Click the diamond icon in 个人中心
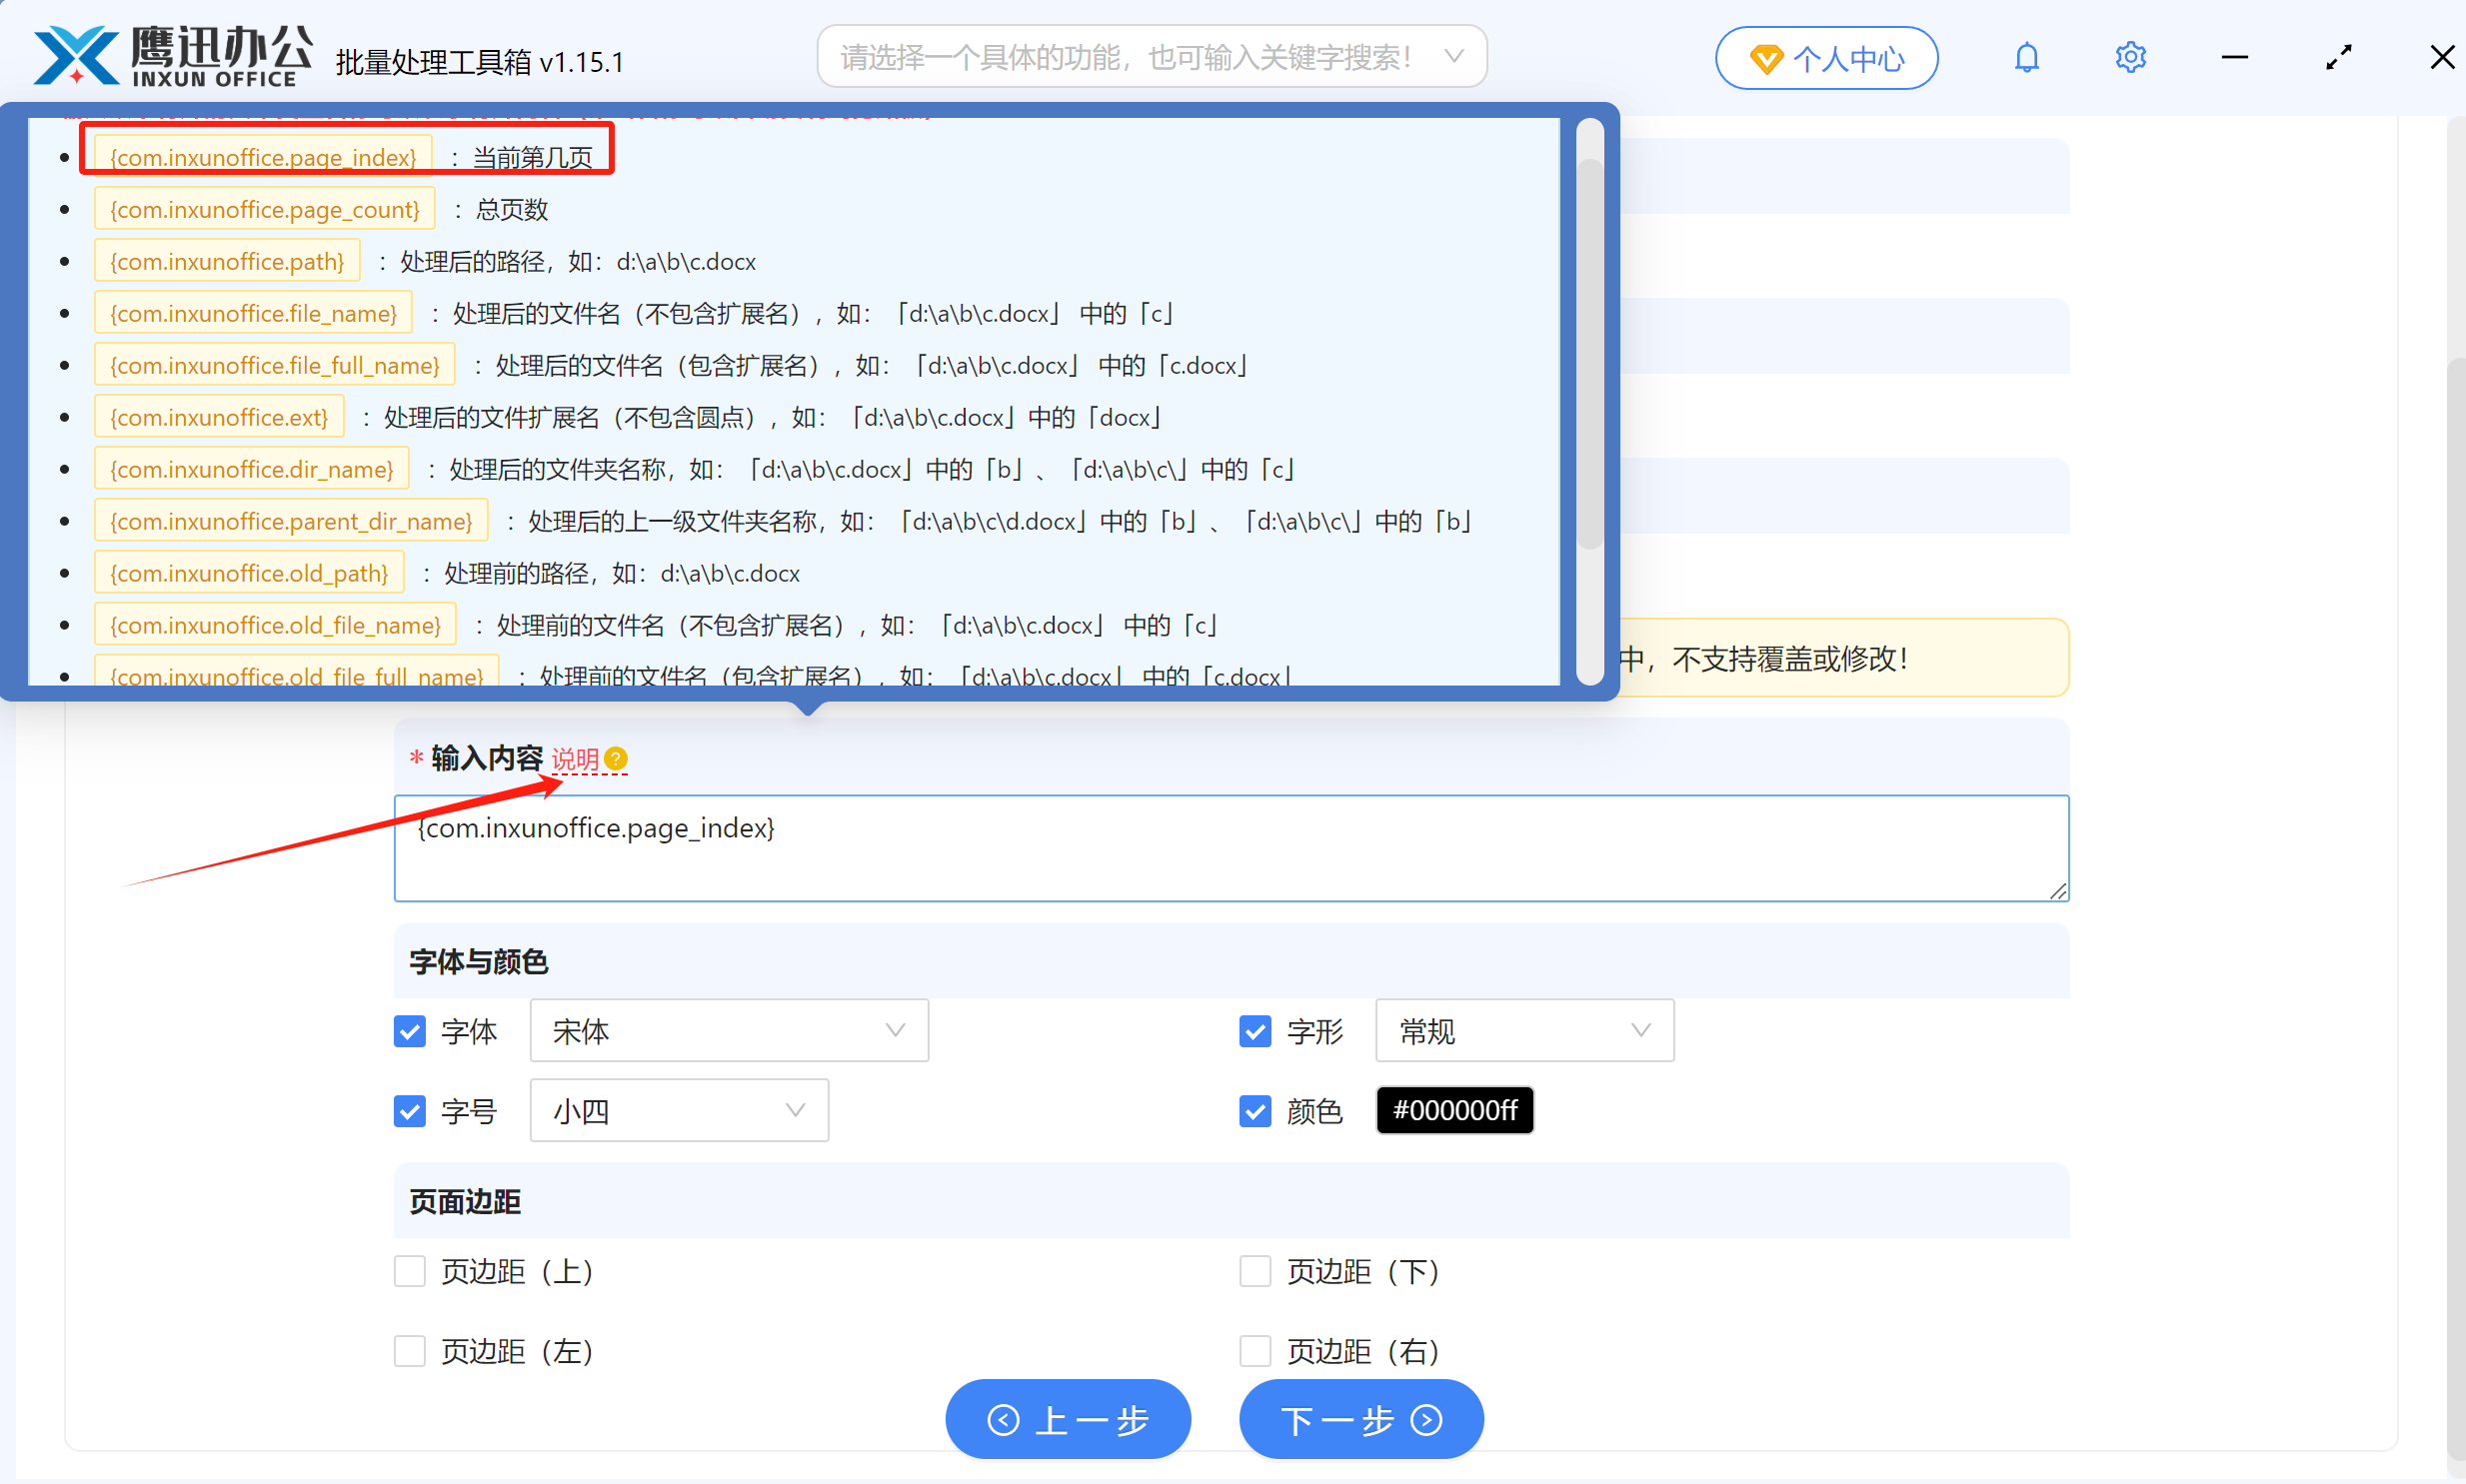Image resolution: width=2466 pixels, height=1484 pixels. click(1766, 59)
